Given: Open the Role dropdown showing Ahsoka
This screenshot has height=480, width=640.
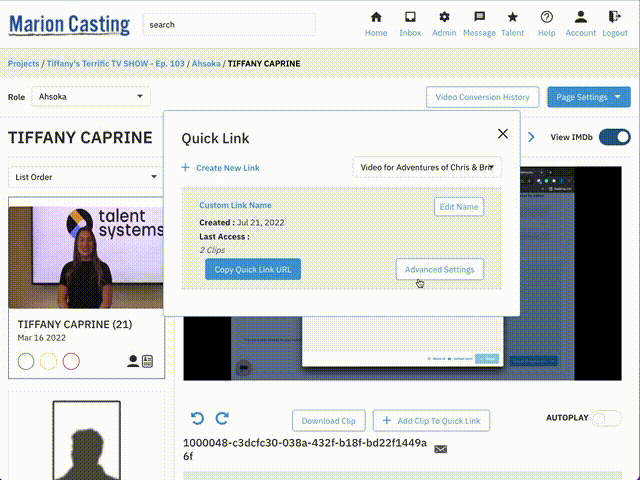Looking at the screenshot, I should point(91,97).
